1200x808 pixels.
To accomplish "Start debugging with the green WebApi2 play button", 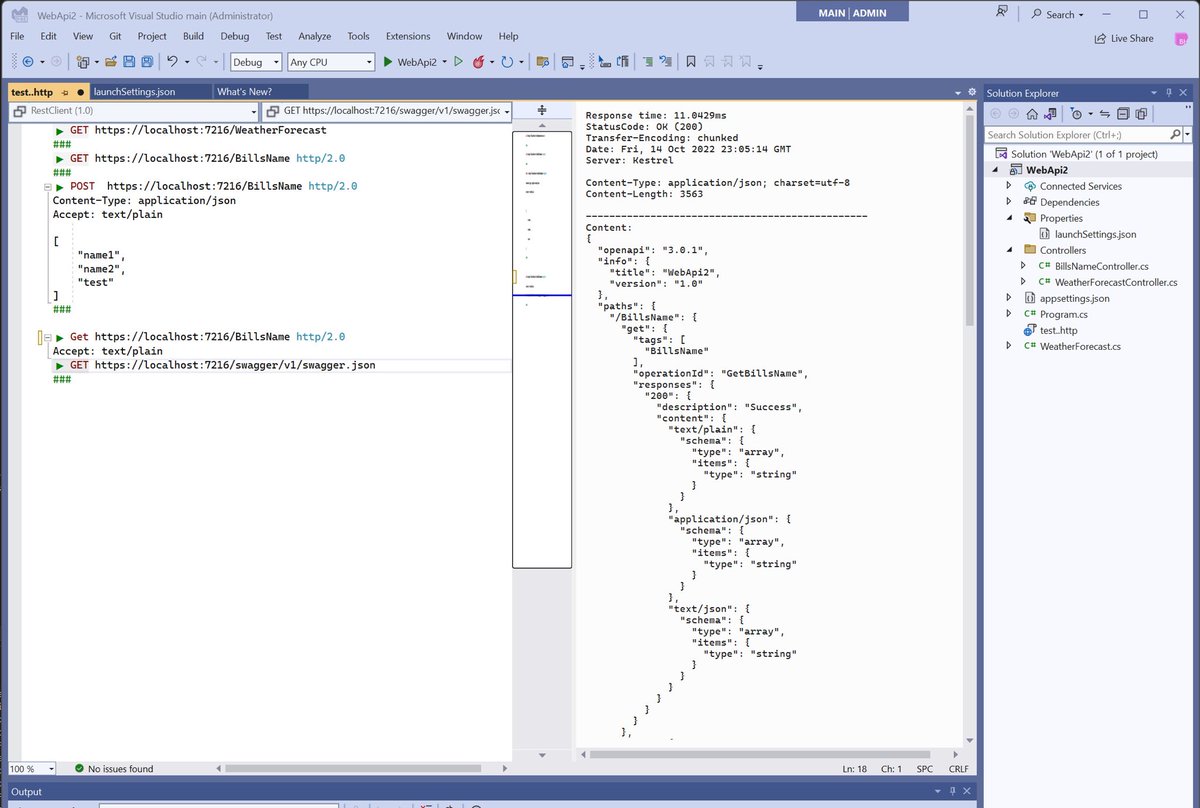I will pyautogui.click(x=388, y=62).
